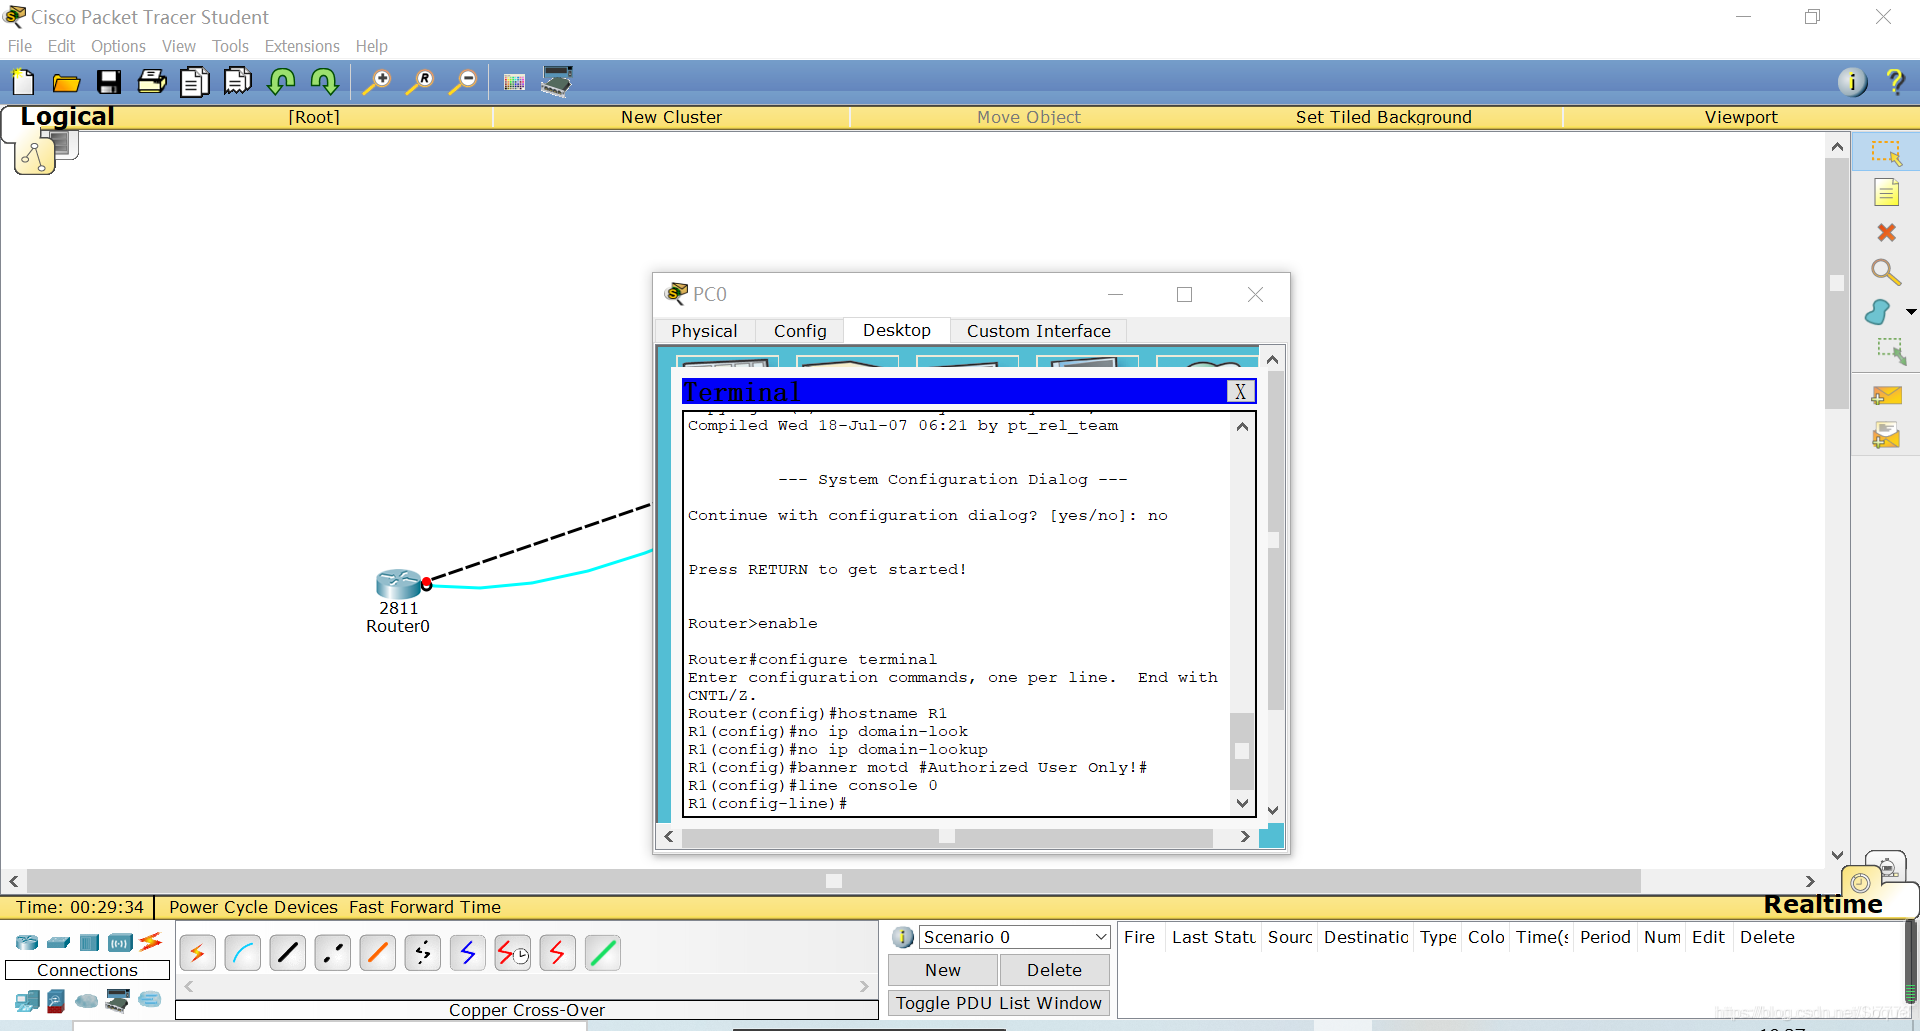Choose WAN Emulation cloud category icon
Screen dimensions: 1920x1031
tap(87, 1000)
